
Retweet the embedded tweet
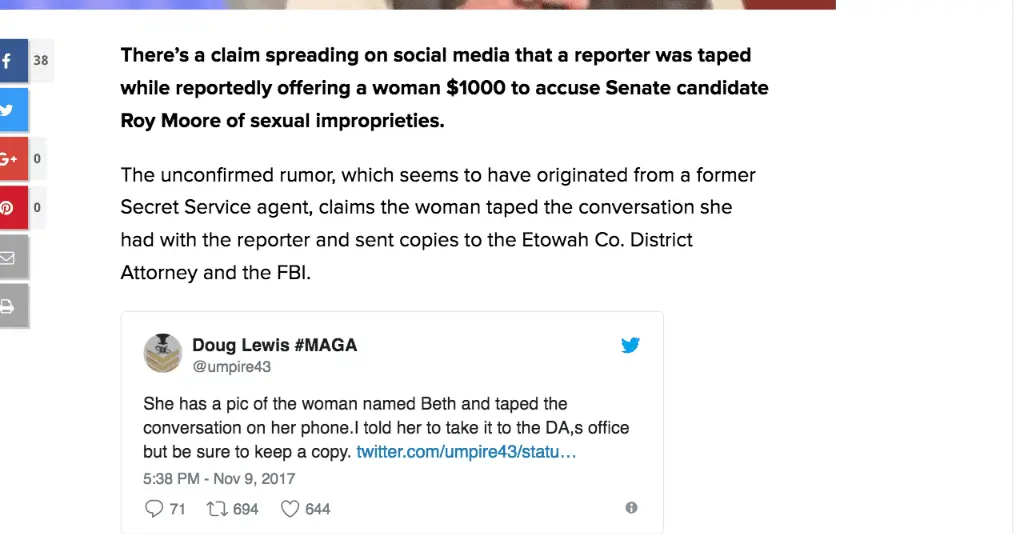coord(215,509)
